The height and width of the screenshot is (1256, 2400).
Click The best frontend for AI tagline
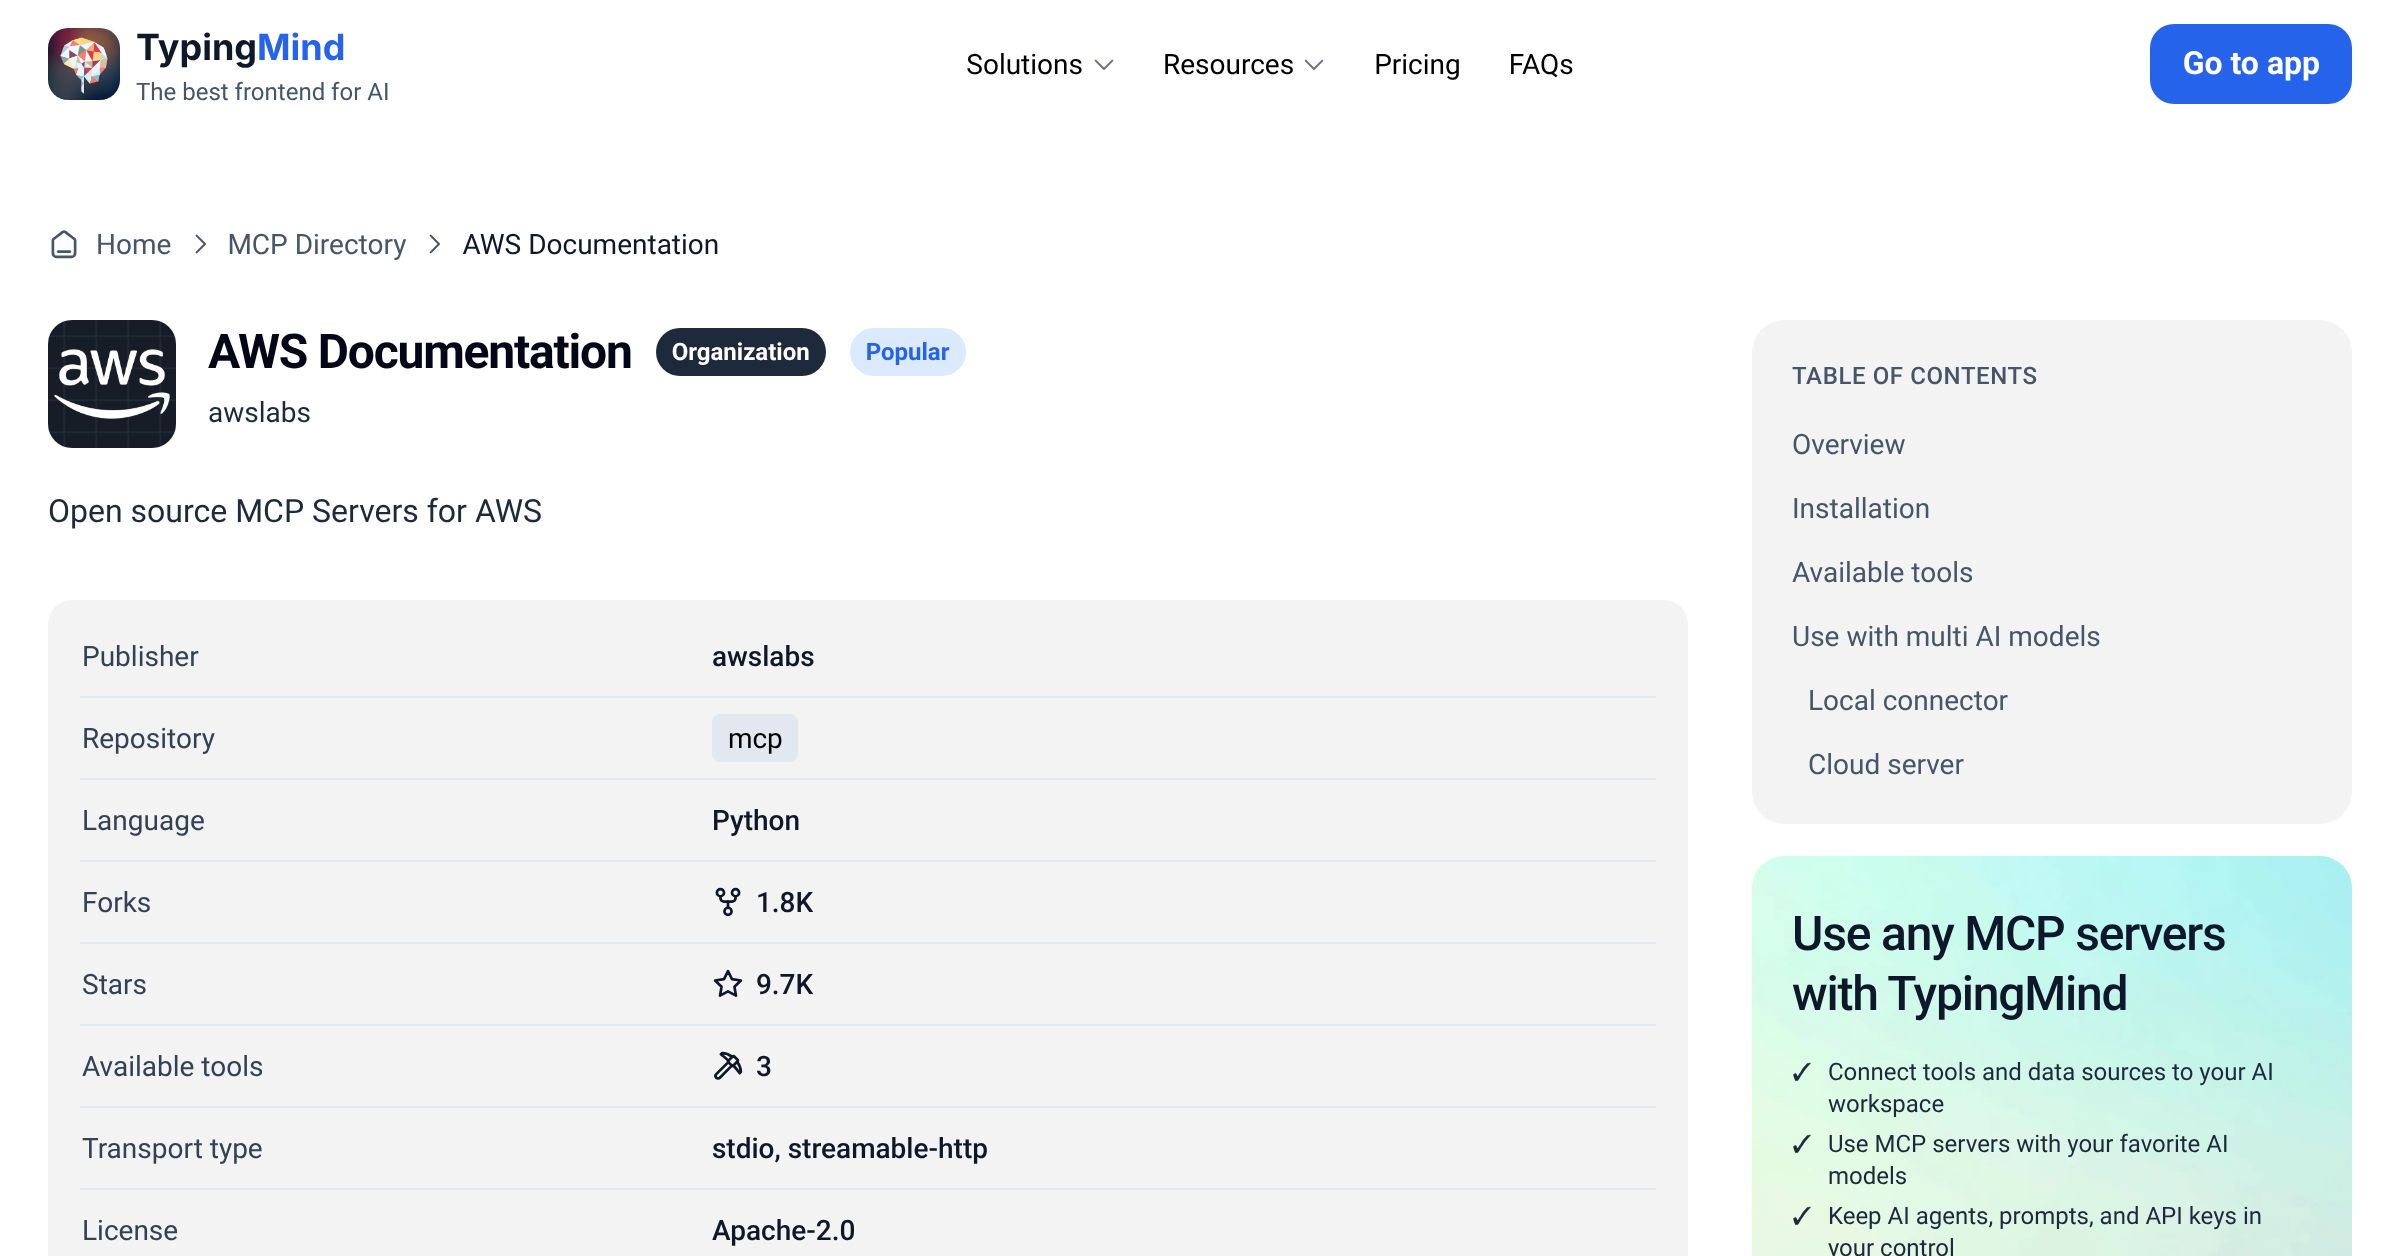(x=263, y=92)
